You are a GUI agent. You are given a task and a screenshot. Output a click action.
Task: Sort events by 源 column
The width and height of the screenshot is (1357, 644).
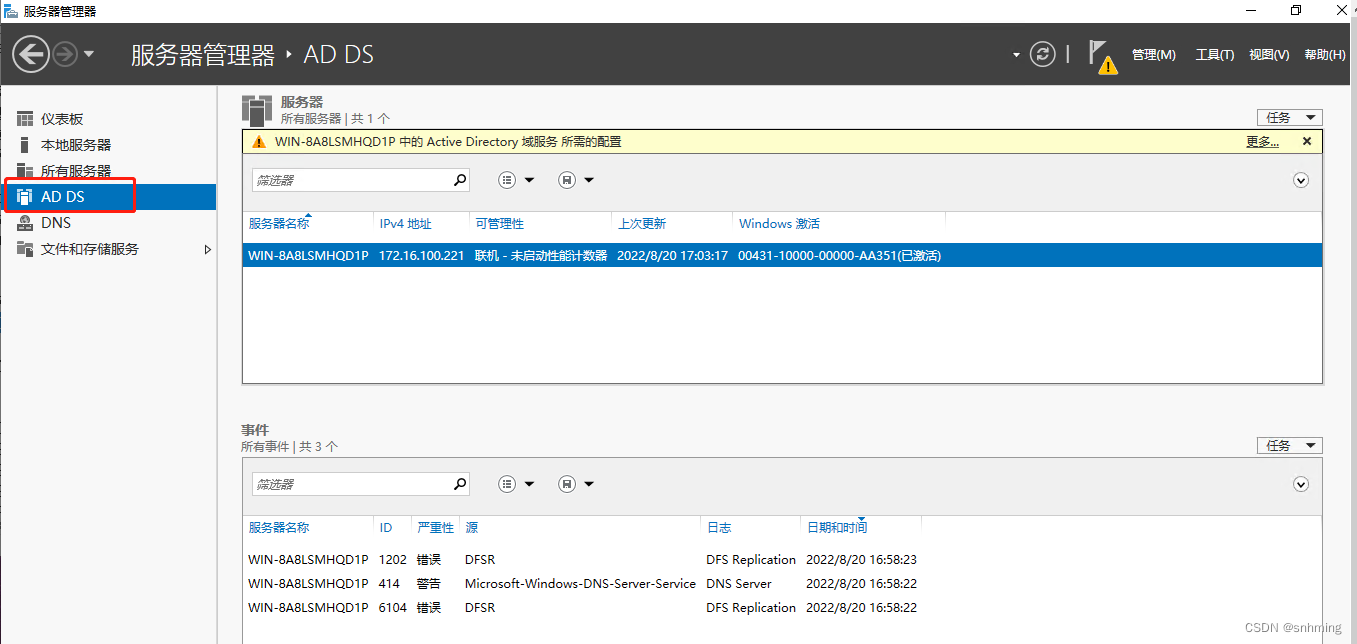pos(471,527)
